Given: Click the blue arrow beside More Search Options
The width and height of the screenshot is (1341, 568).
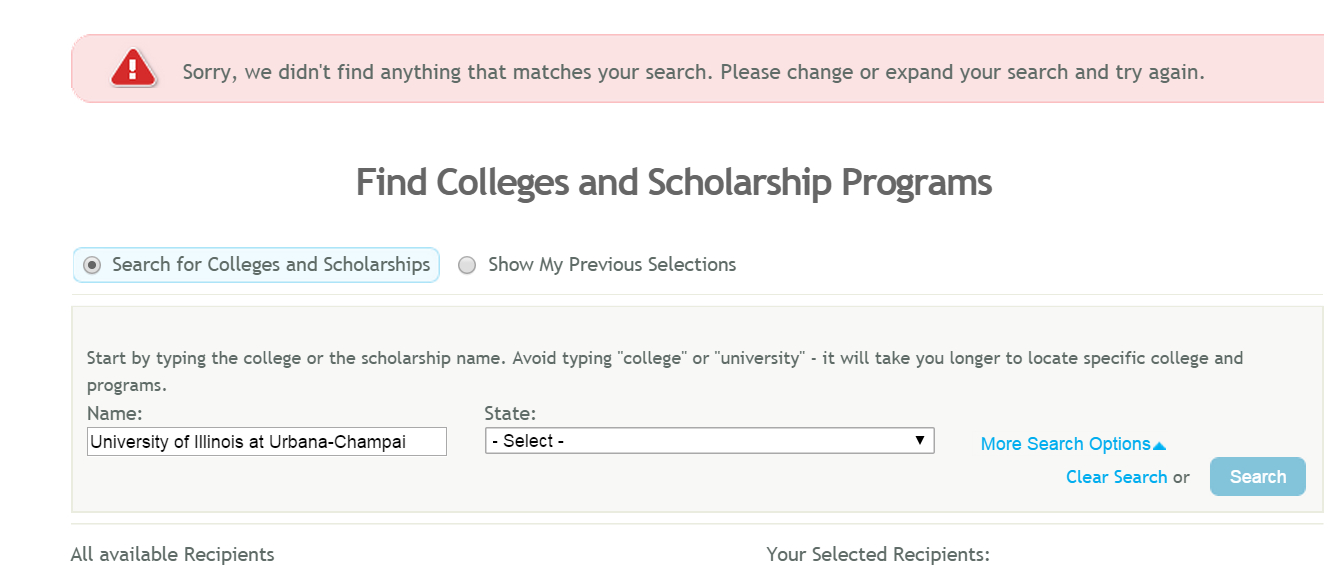Looking at the screenshot, I should pyautogui.click(x=1159, y=445).
